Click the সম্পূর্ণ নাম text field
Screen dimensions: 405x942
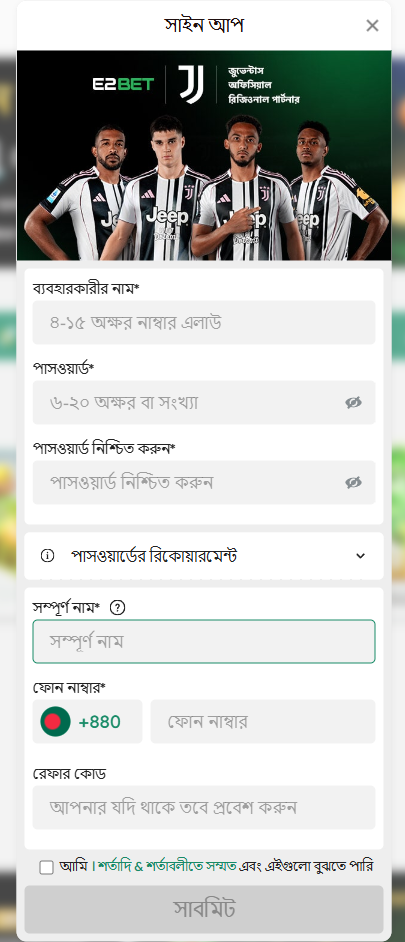pyautogui.click(x=204, y=642)
